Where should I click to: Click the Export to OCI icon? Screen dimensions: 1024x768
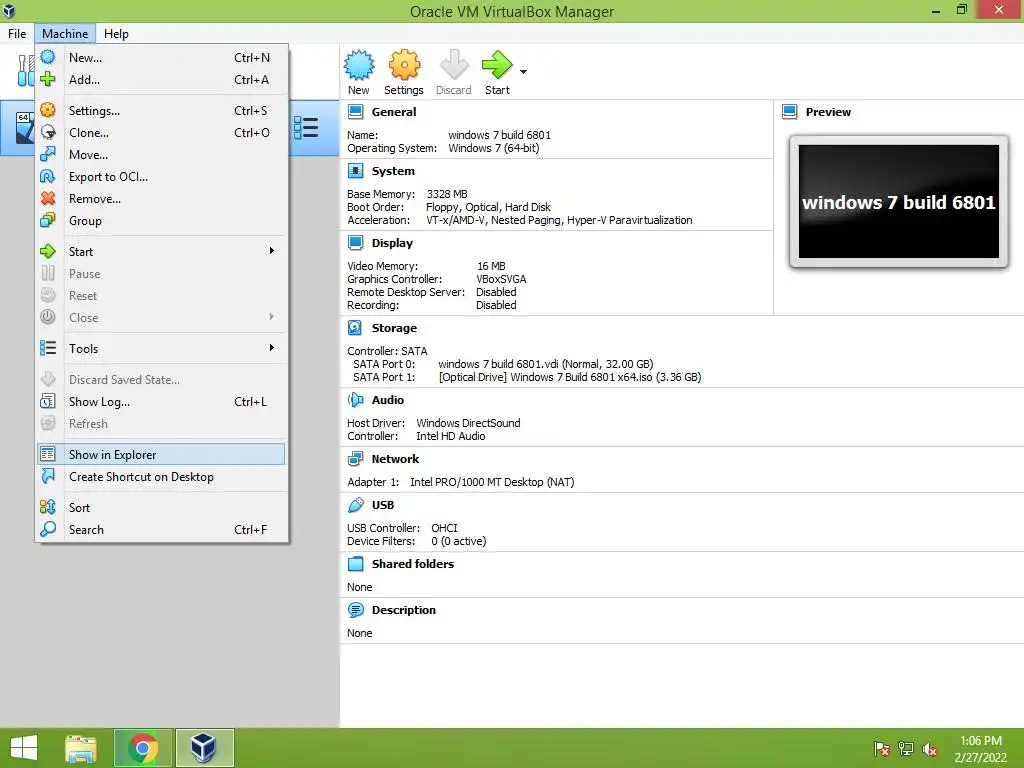pos(48,176)
